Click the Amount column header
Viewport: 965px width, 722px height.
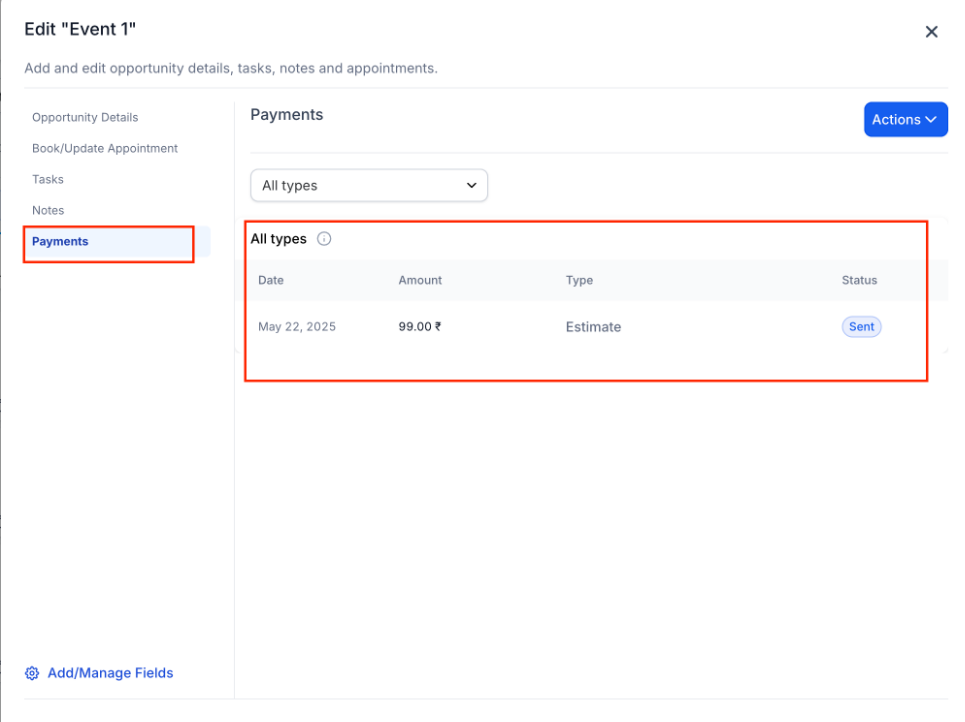pos(420,280)
